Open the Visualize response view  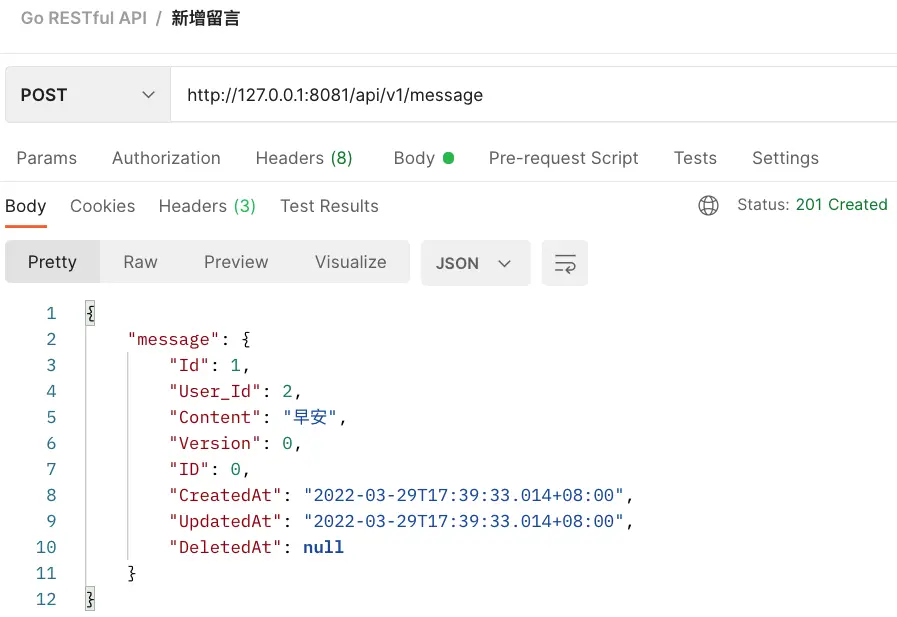[x=350, y=262]
